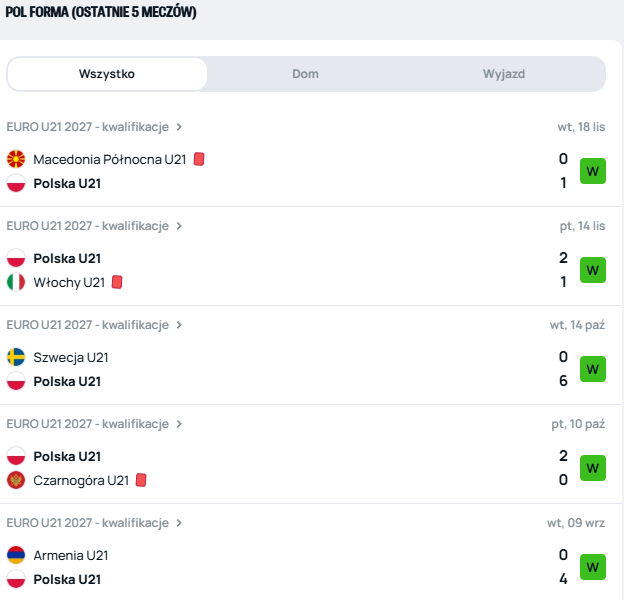Click green W badge for Macedonia Północna match
Screen dimensions: 624x600
click(593, 171)
